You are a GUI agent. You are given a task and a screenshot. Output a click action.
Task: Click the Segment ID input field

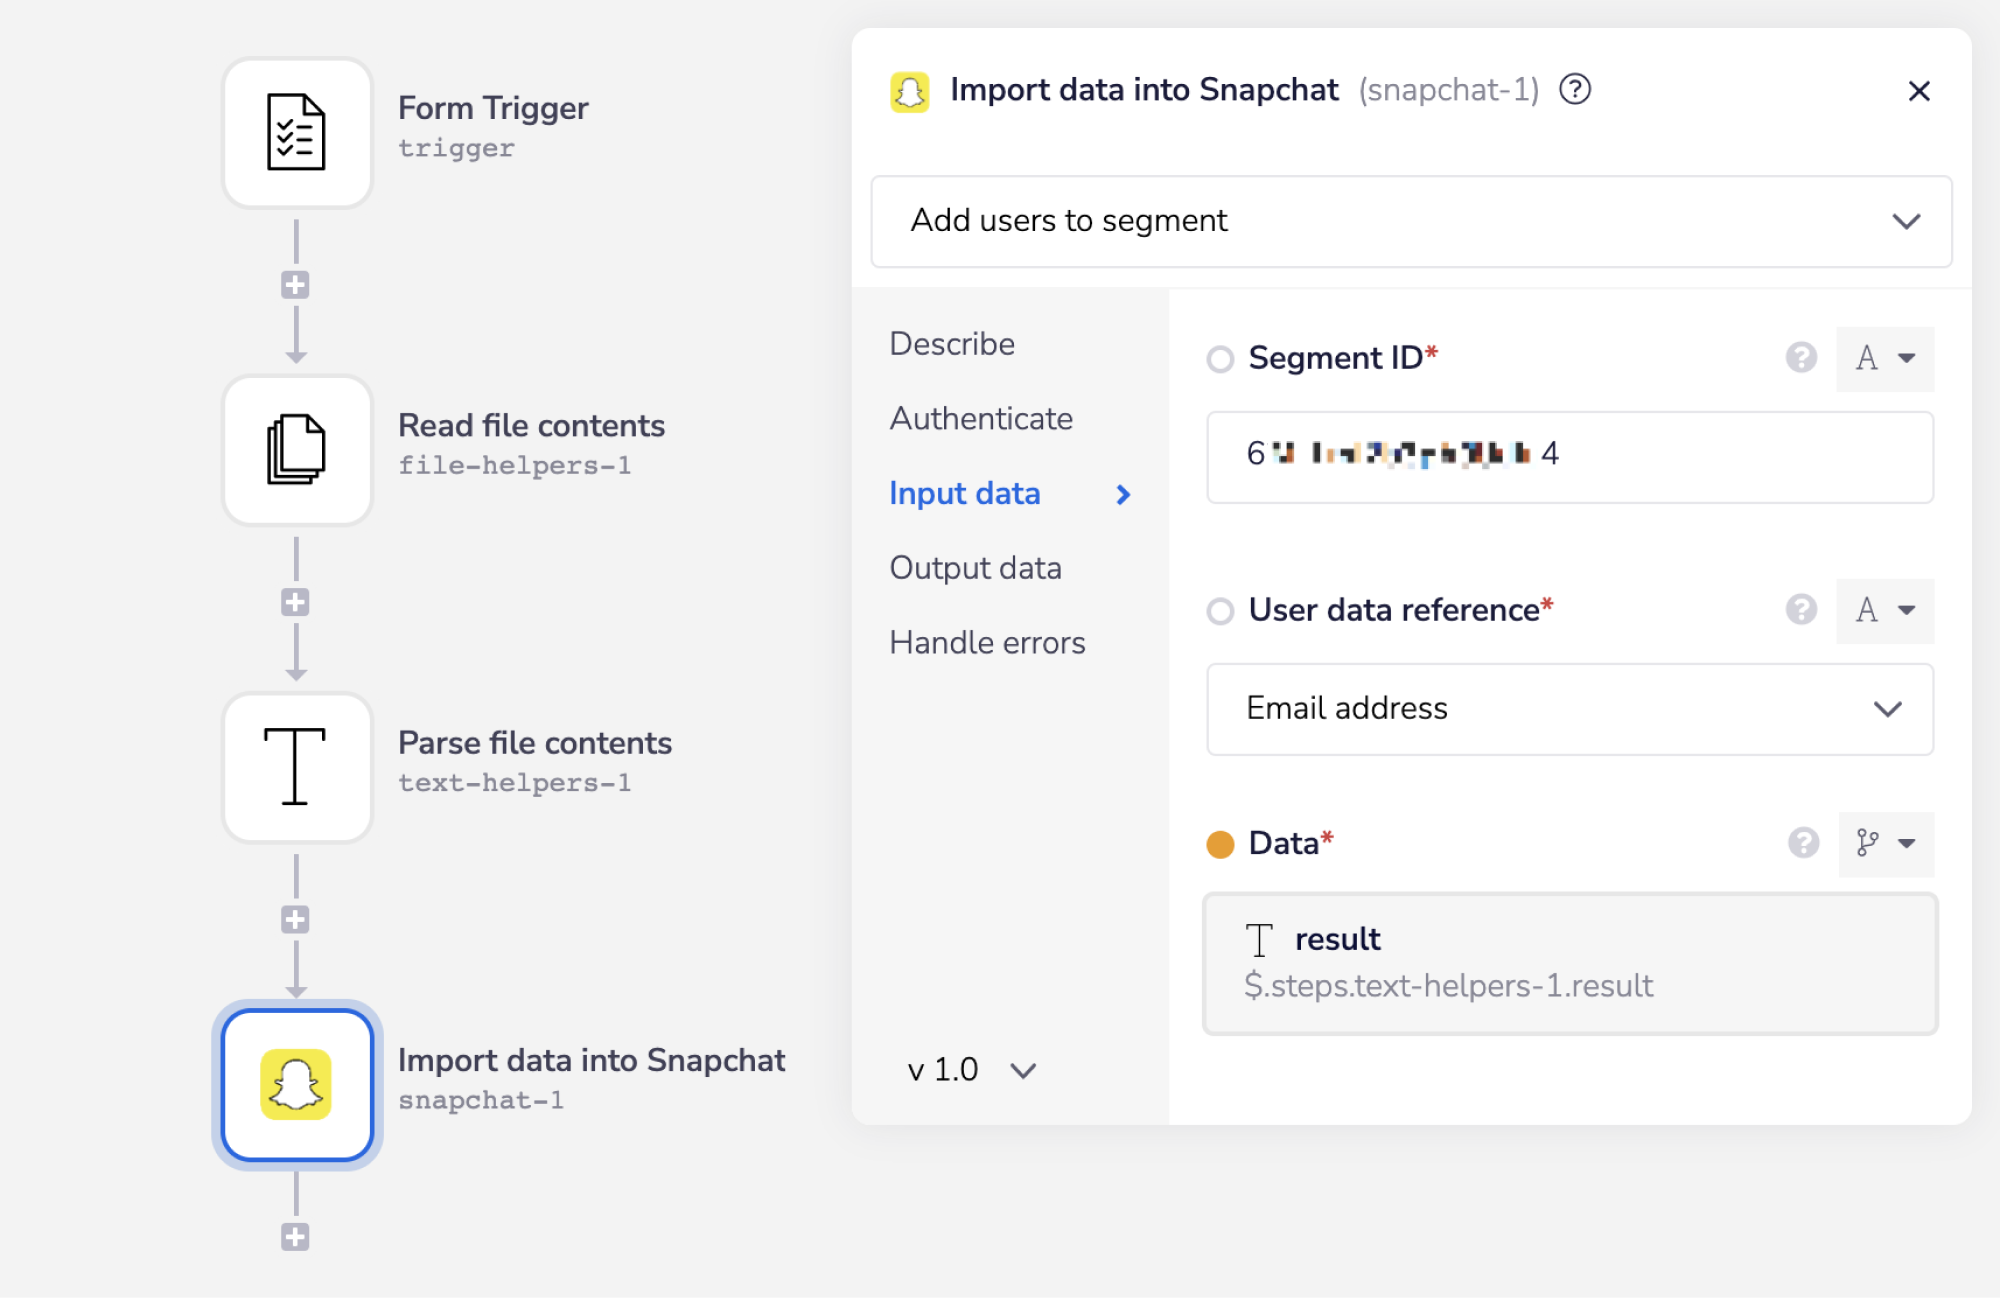[x=1569, y=457]
